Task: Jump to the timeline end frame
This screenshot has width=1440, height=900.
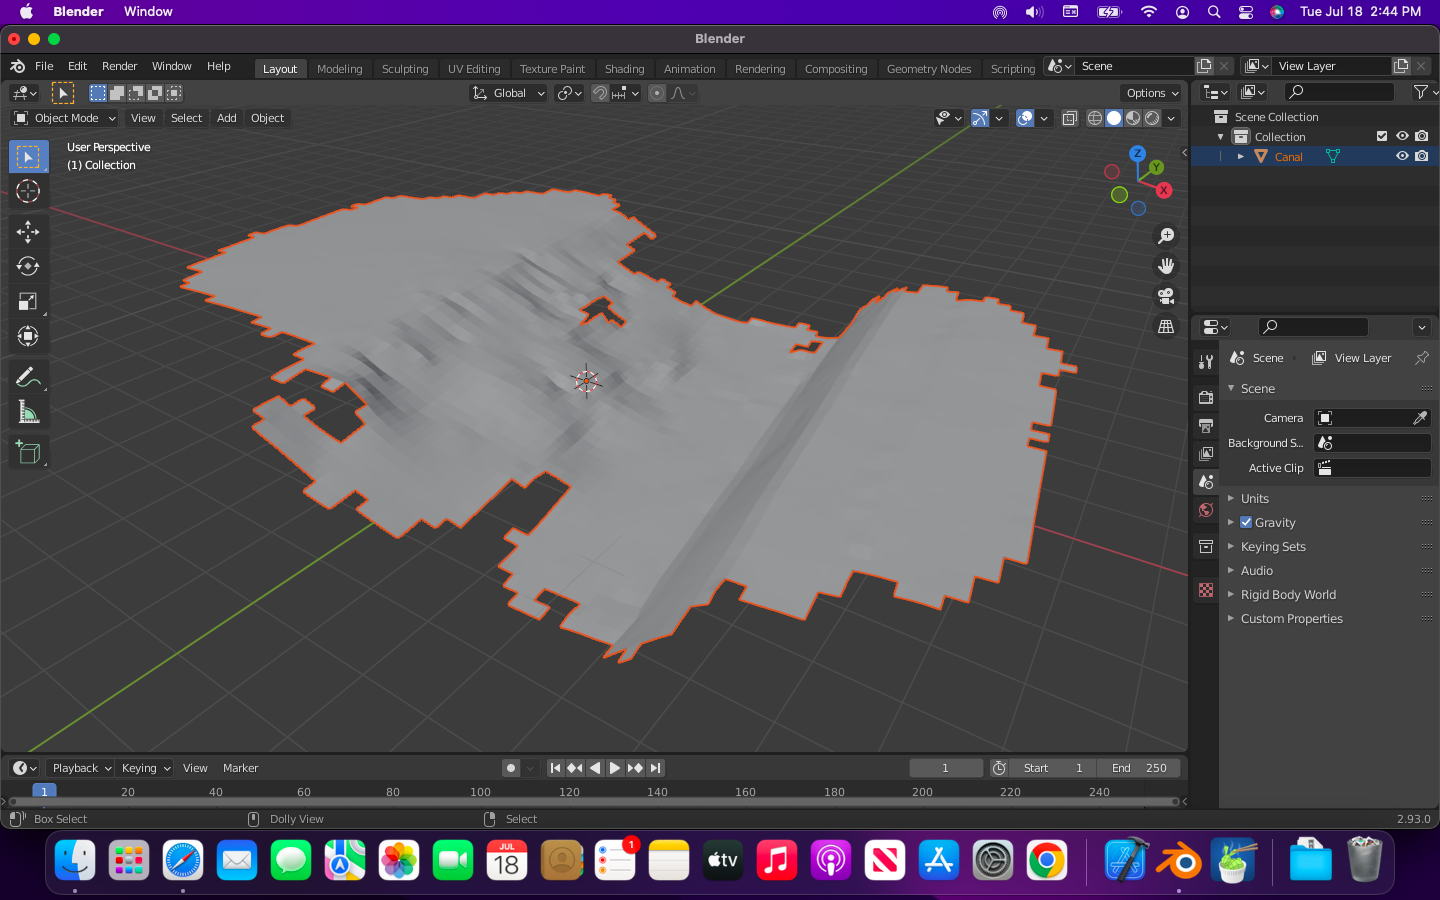Action: [x=655, y=768]
